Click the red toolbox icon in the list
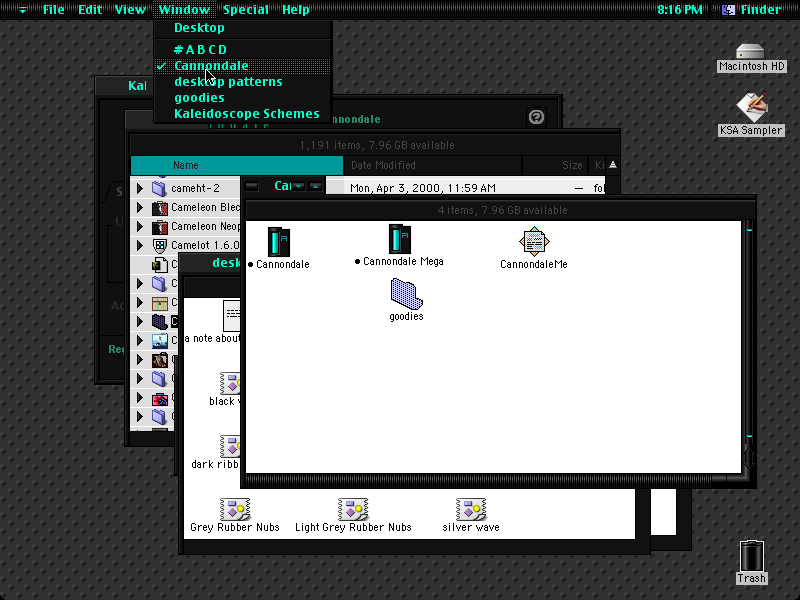 pos(160,398)
